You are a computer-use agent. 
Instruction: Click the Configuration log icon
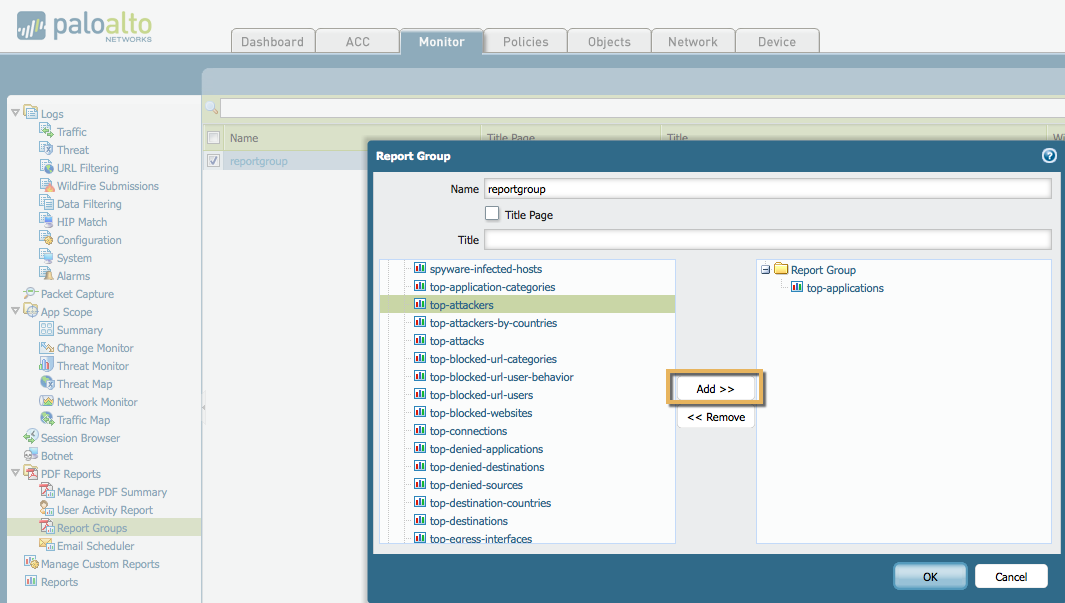coord(46,238)
